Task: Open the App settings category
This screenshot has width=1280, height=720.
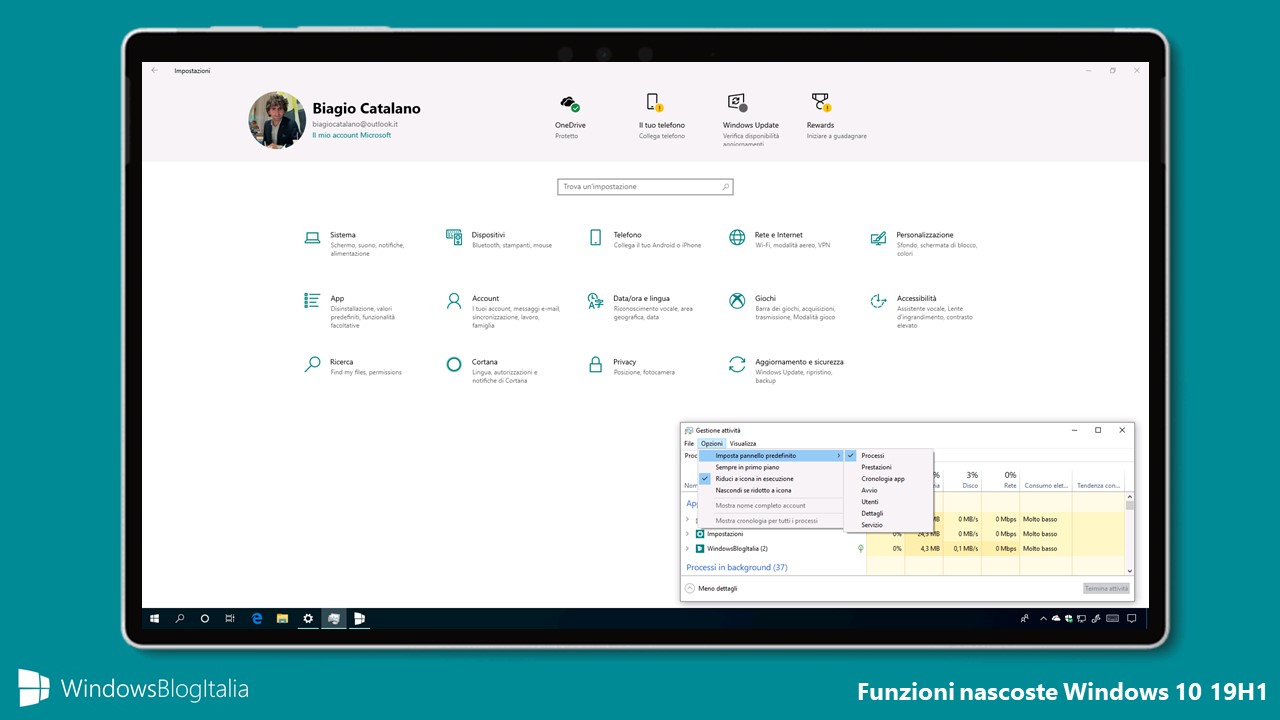Action: 350,312
